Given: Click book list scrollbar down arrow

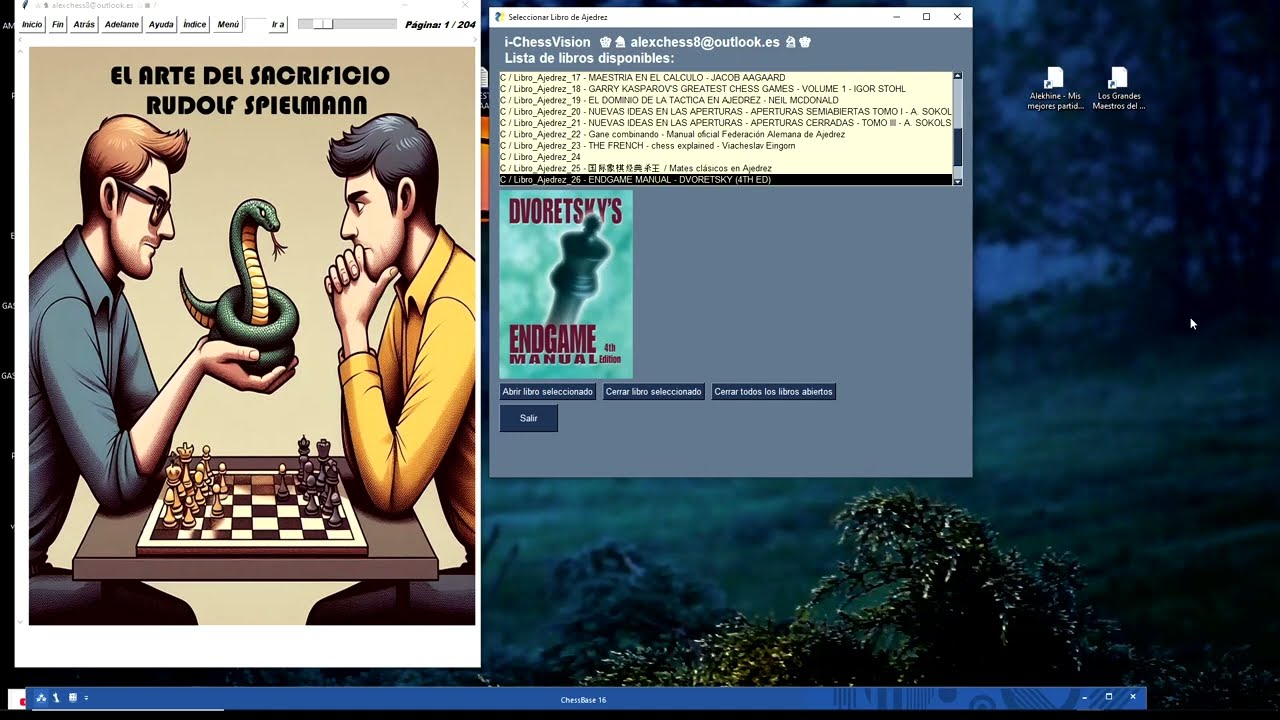Looking at the screenshot, I should pos(958,181).
